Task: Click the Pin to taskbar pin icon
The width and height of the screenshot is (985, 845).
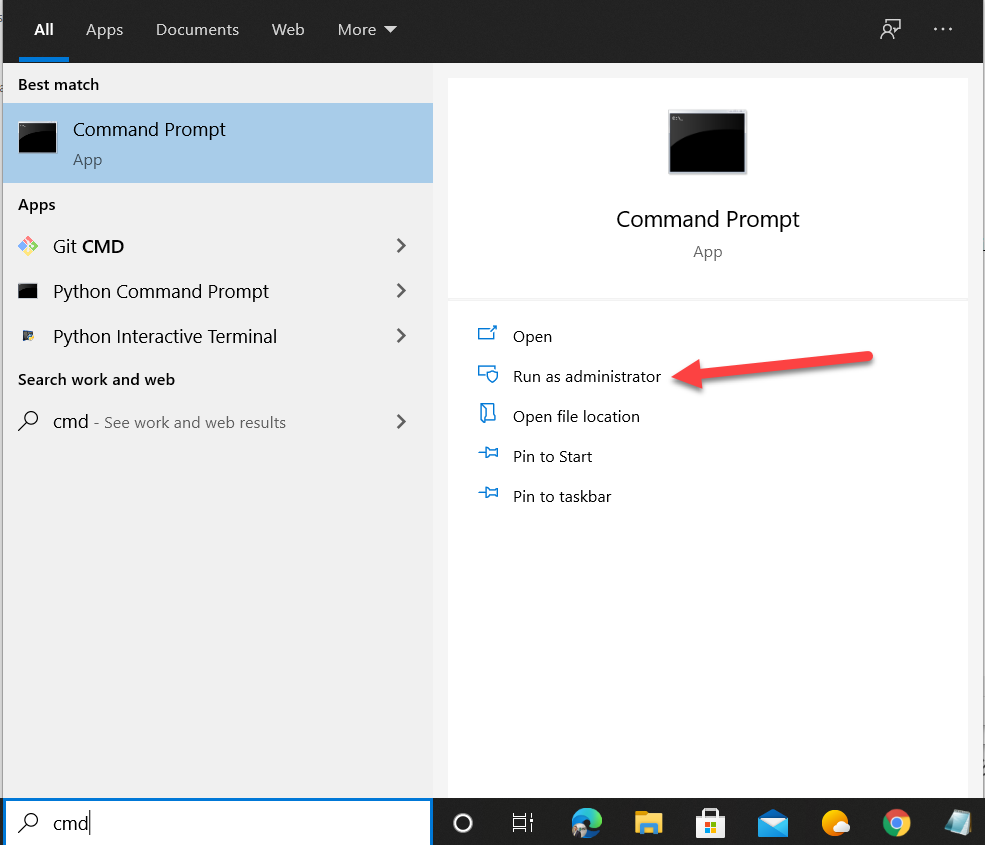Action: pos(488,493)
